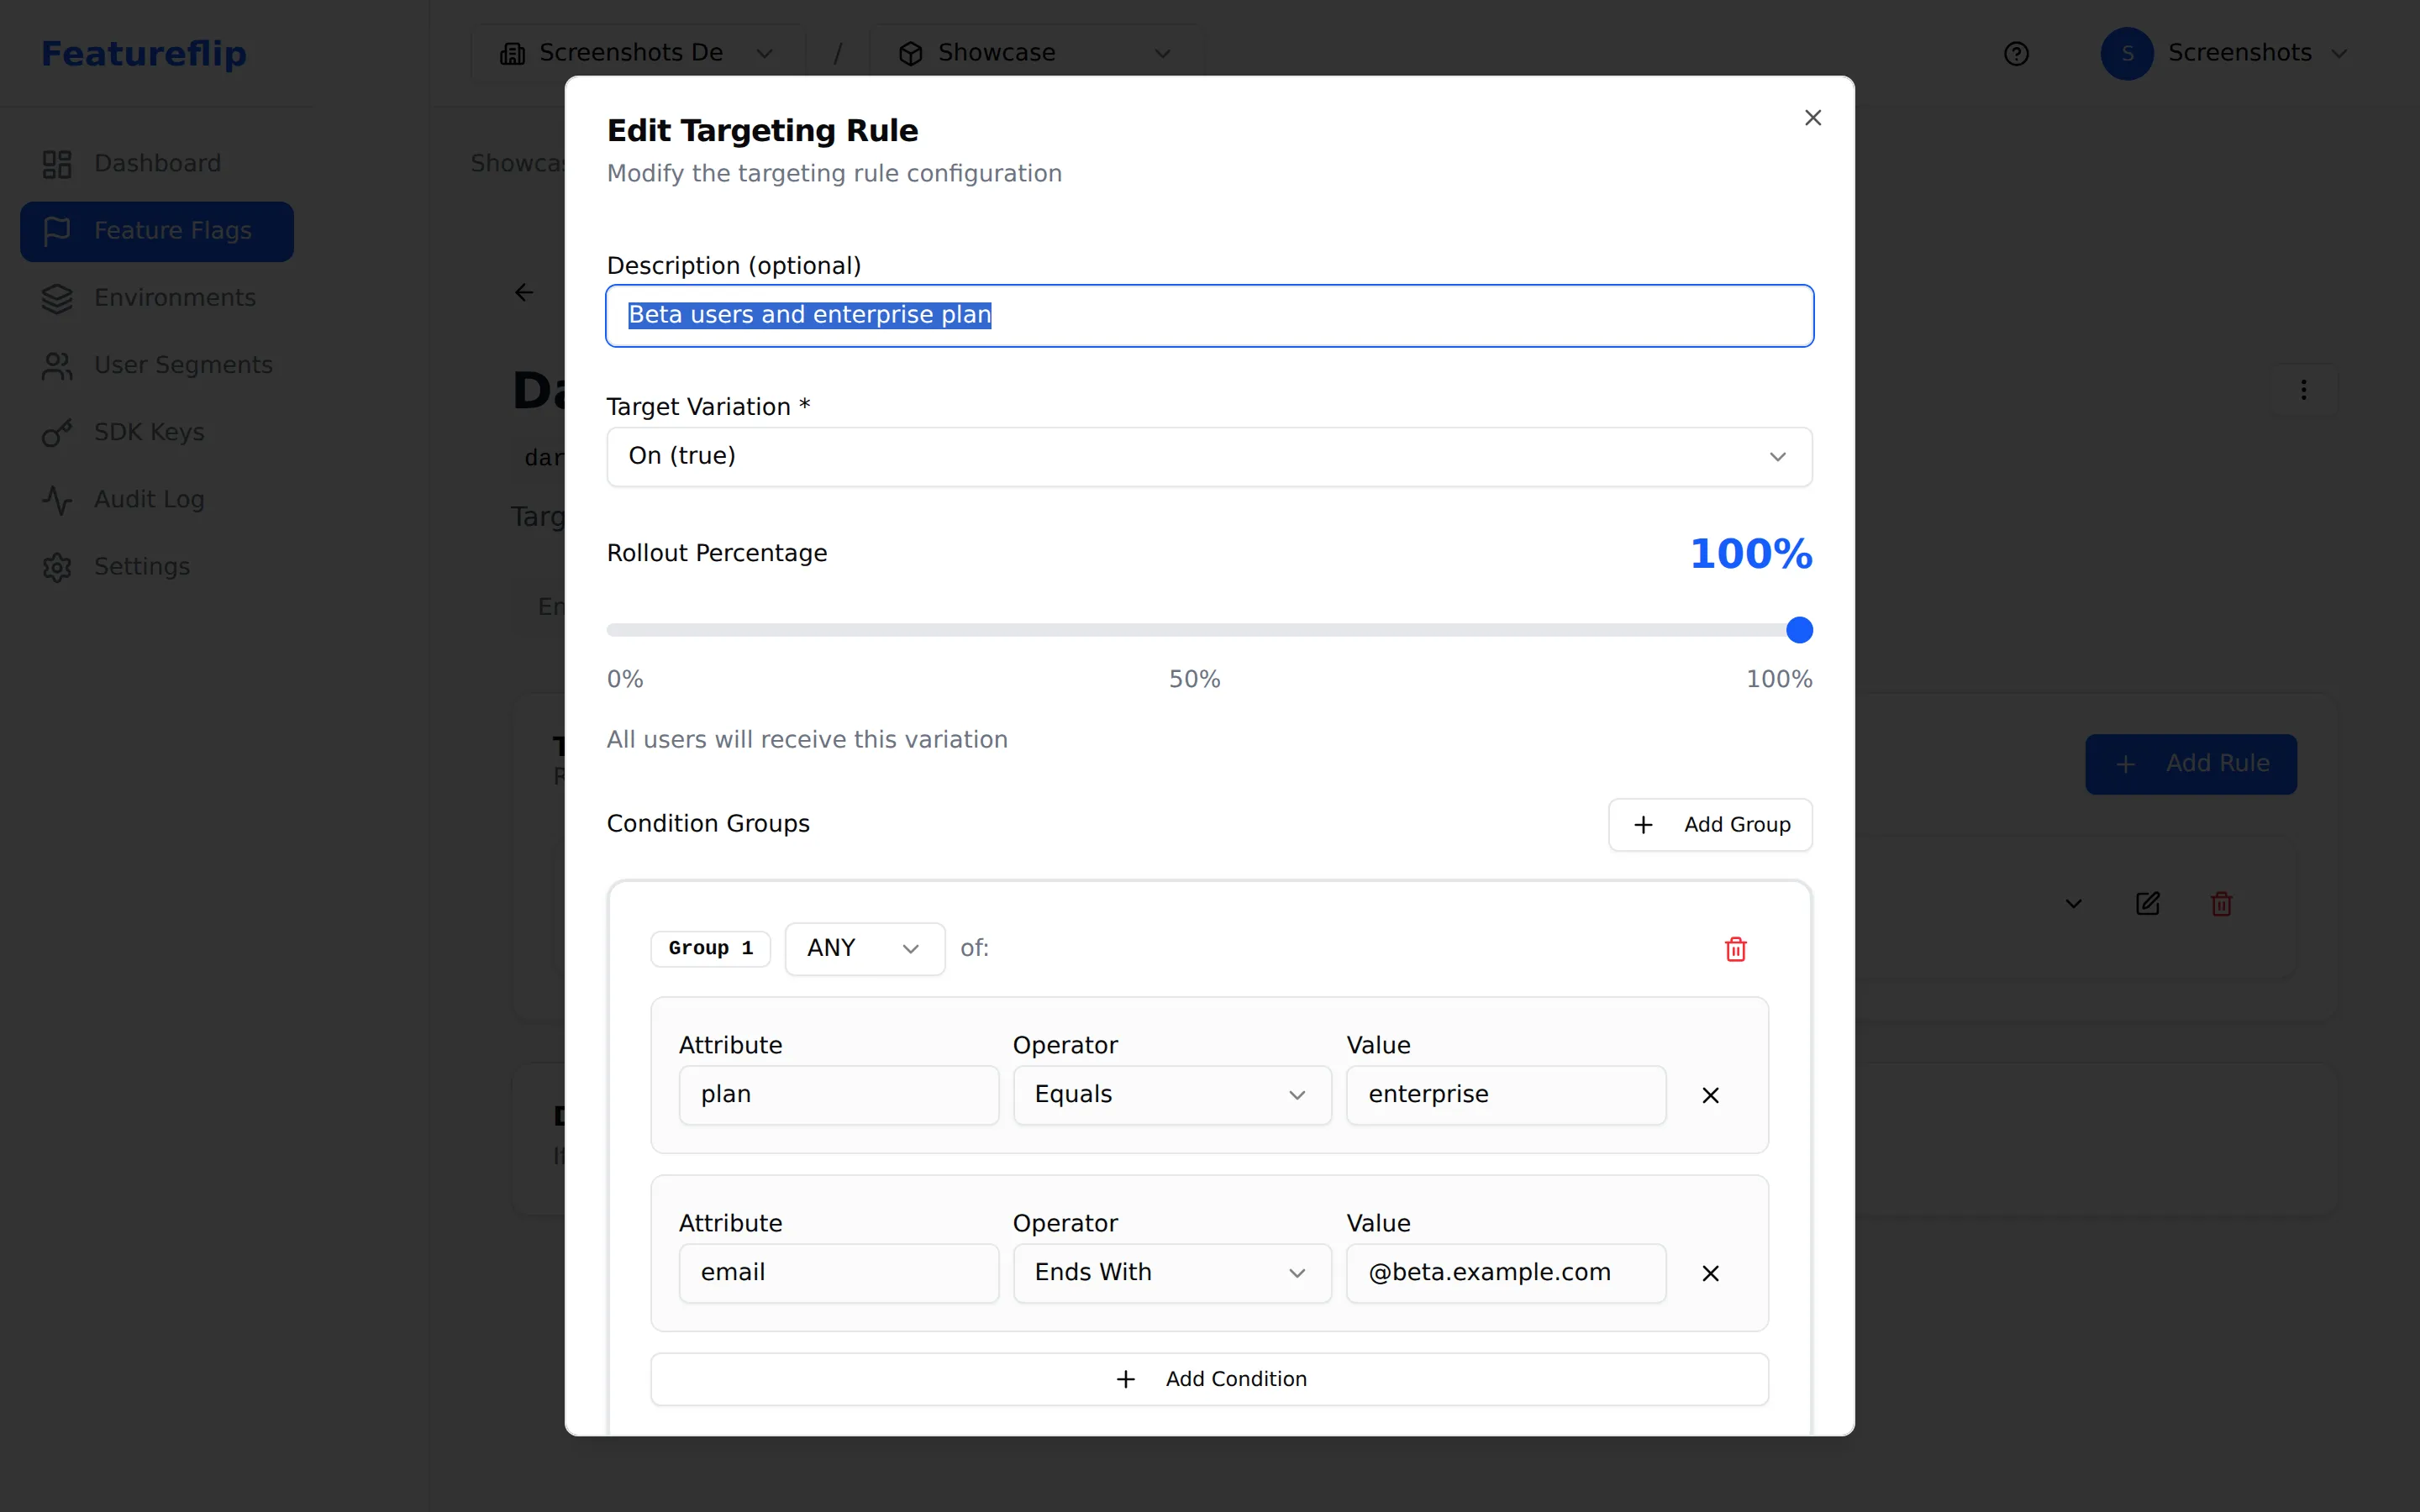Click the Settings gear icon
This screenshot has width=2420, height=1512.
[x=57, y=567]
